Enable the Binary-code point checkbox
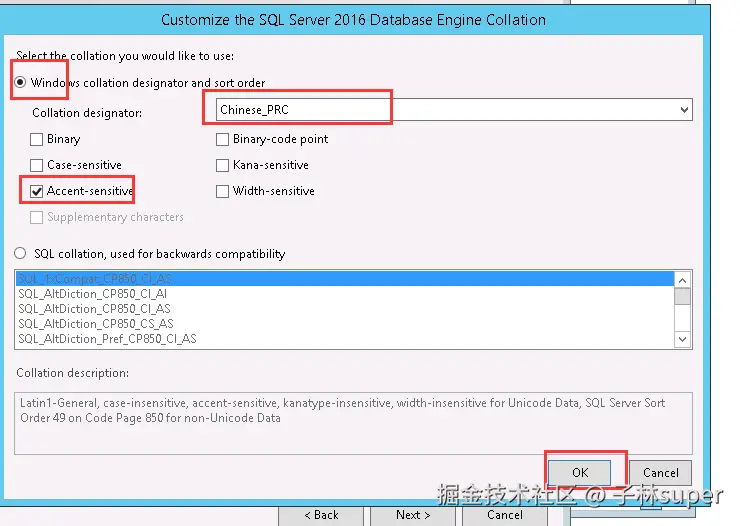Viewport: 740px width, 526px height. coord(222,140)
